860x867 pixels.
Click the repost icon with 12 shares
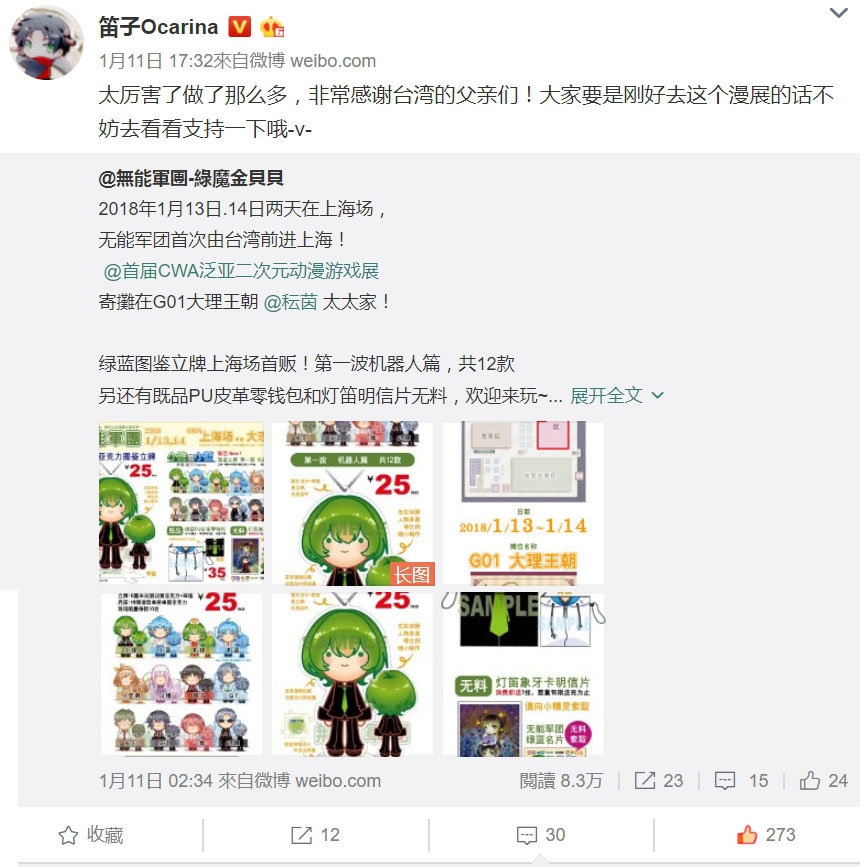315,835
